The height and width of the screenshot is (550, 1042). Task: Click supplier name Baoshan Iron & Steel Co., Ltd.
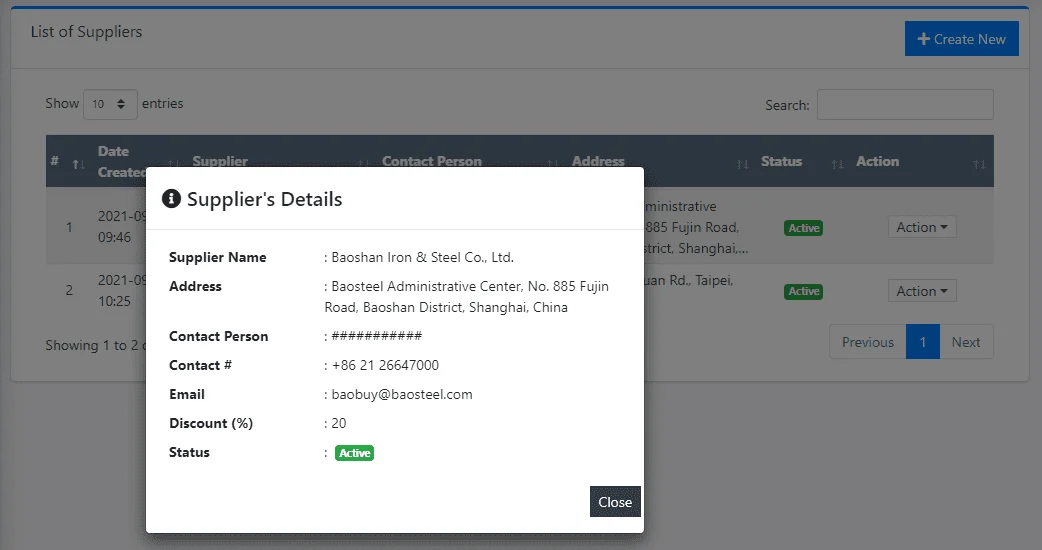pyautogui.click(x=423, y=258)
